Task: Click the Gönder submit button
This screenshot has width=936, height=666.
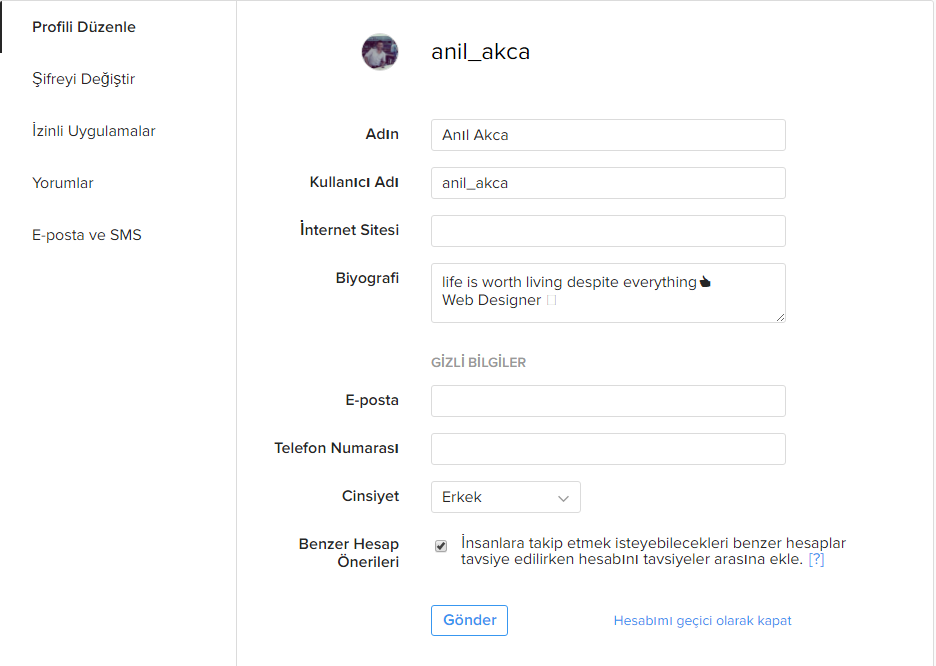Action: coord(469,621)
